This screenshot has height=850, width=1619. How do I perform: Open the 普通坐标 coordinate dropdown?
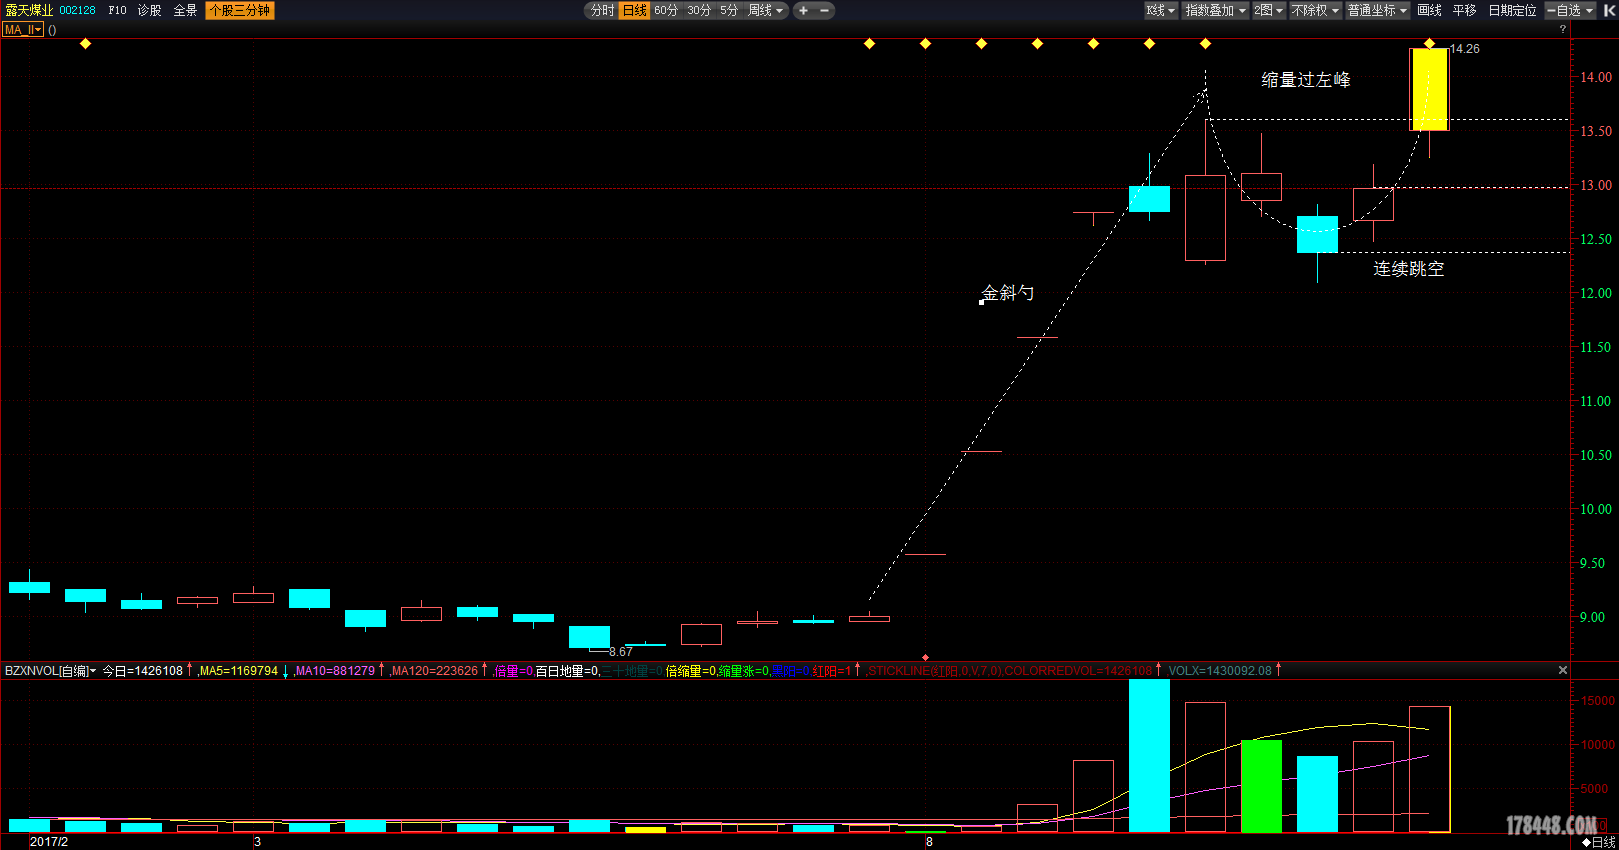1378,10
